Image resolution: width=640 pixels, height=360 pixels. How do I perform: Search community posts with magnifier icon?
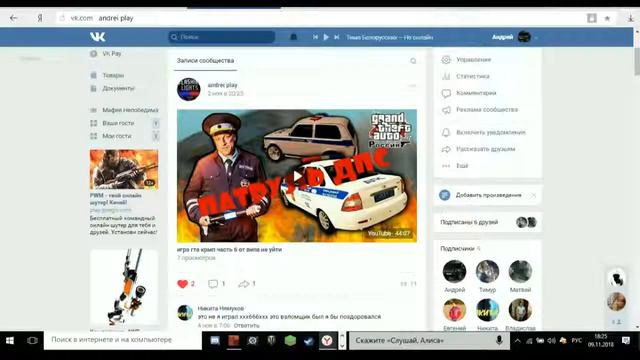point(413,61)
